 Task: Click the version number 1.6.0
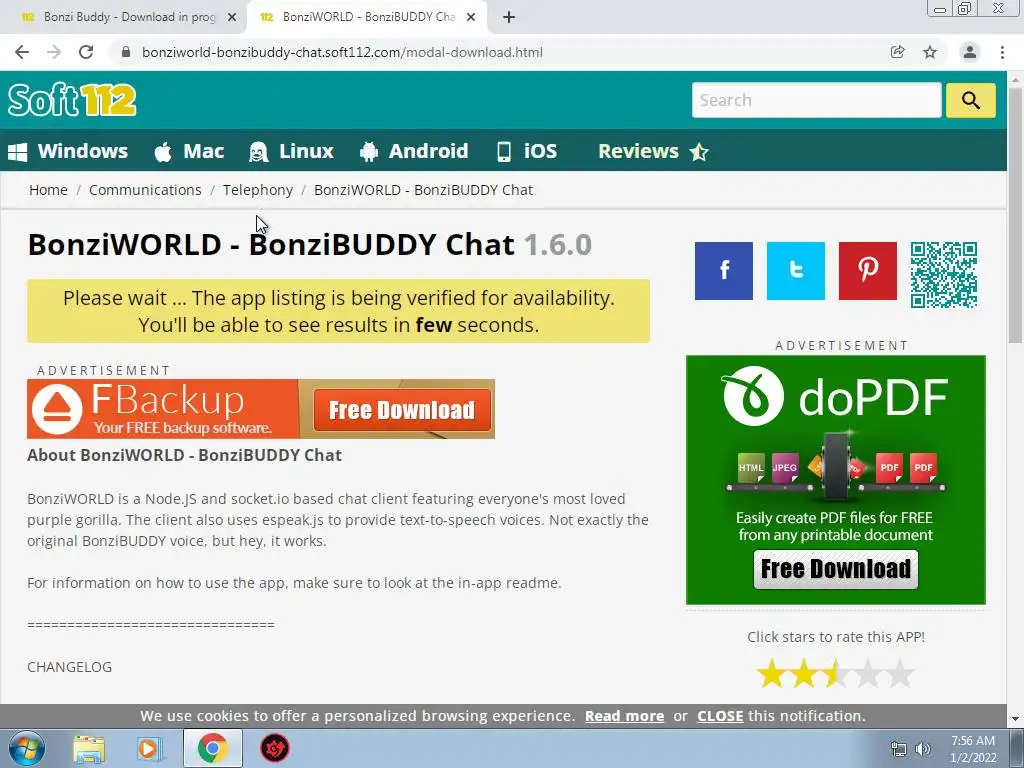click(558, 245)
